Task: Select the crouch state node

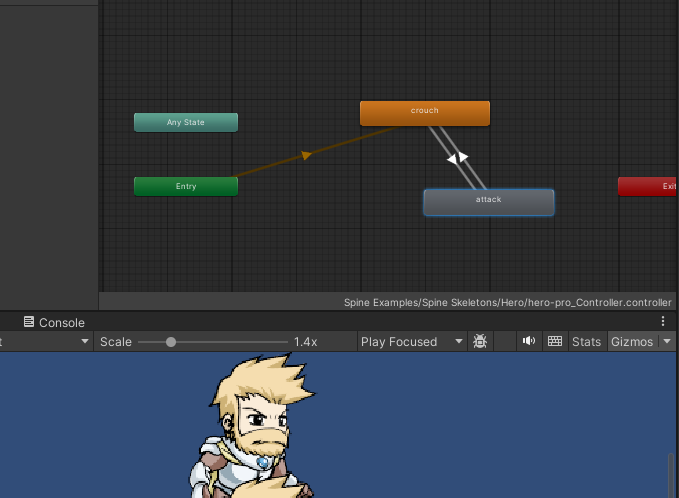Action: pyautogui.click(x=425, y=113)
